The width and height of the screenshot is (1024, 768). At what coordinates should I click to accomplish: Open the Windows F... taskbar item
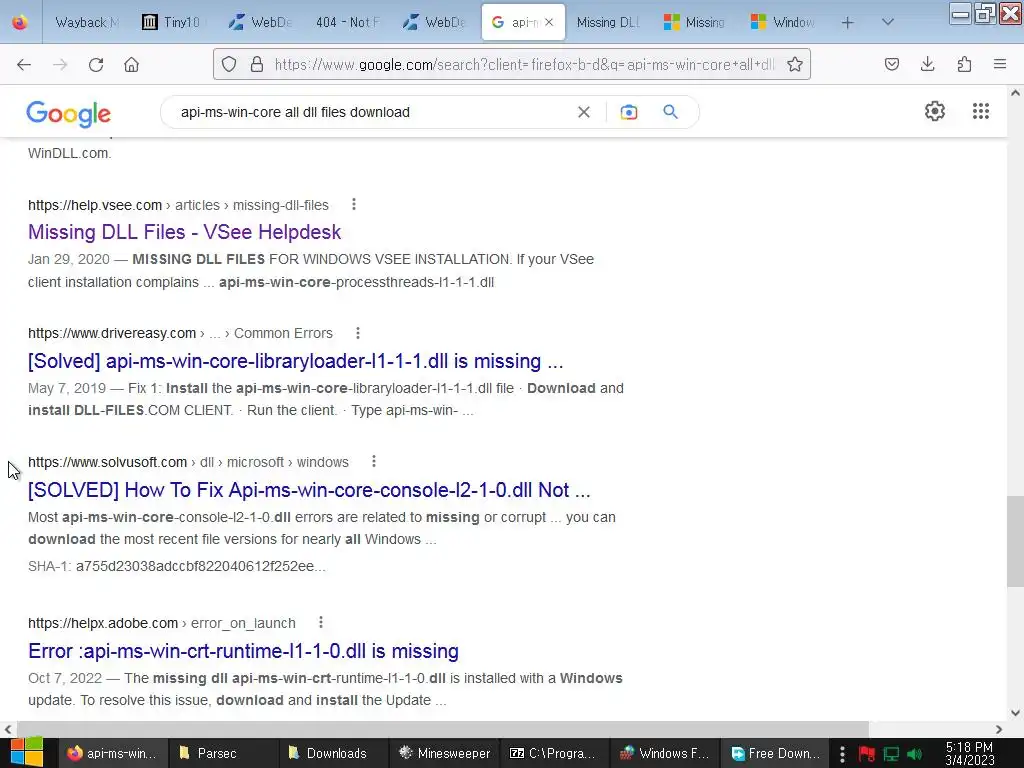point(665,753)
